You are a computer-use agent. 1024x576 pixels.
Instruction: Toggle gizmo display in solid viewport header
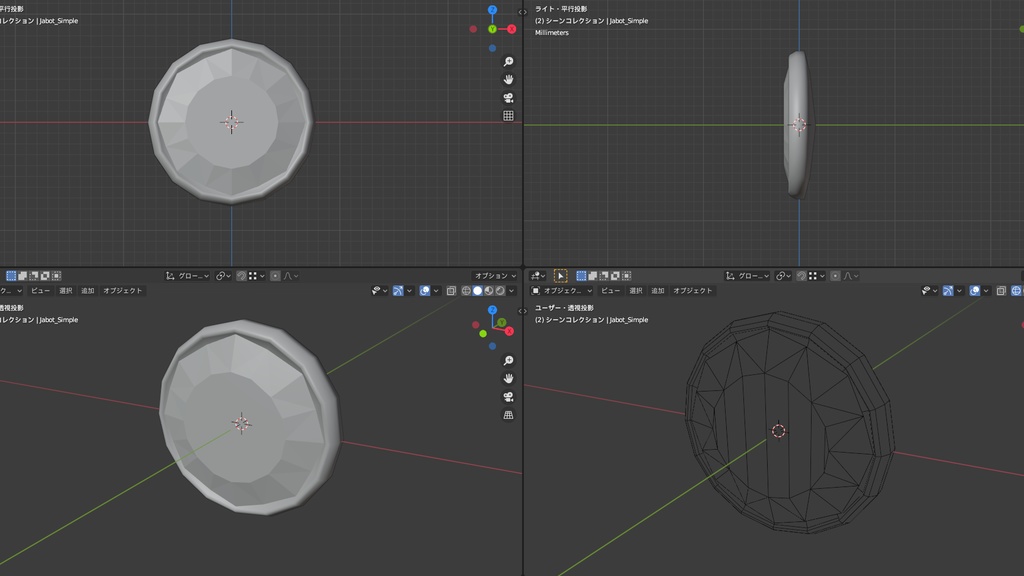tap(398, 291)
